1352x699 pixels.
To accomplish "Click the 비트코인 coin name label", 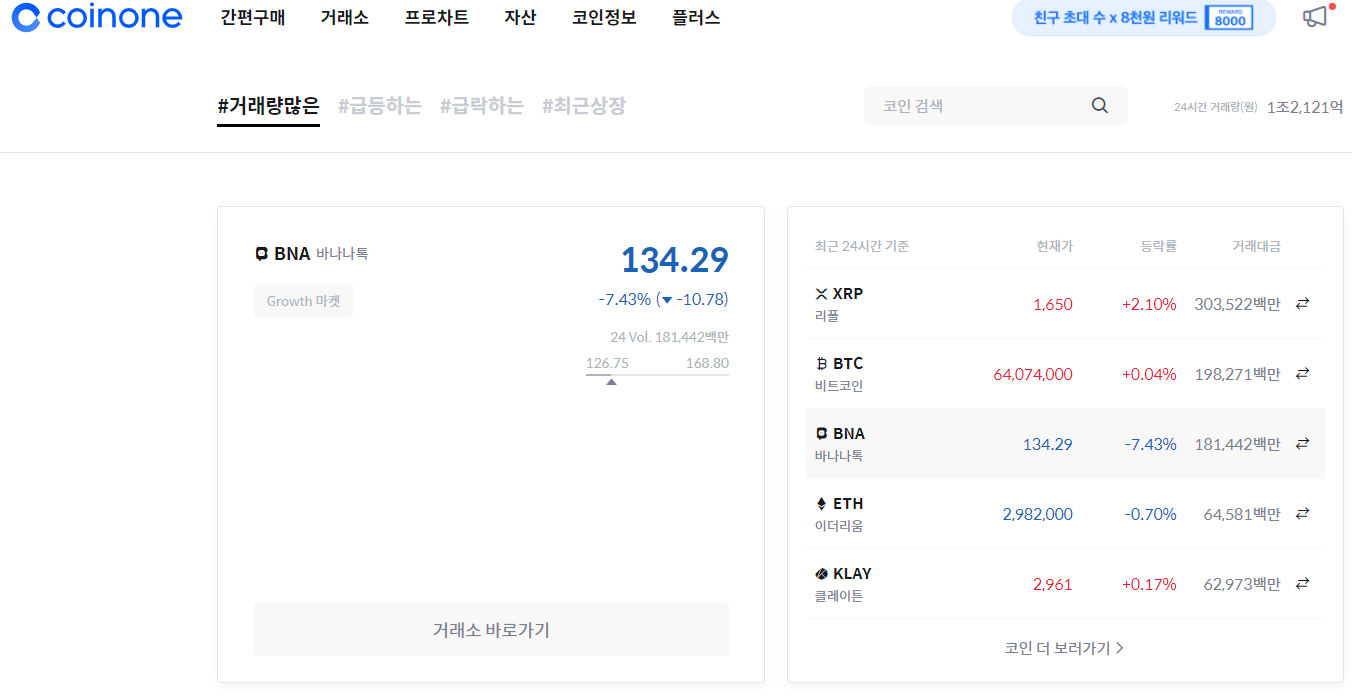I will coord(839,386).
